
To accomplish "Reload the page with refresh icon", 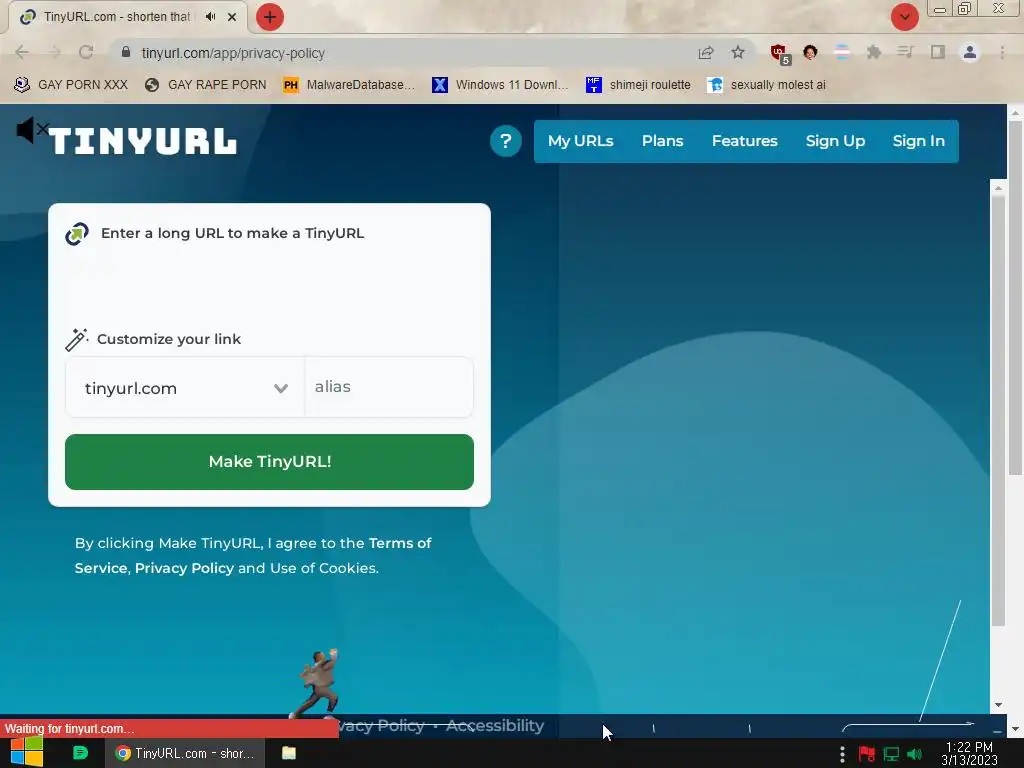I will tap(86, 52).
